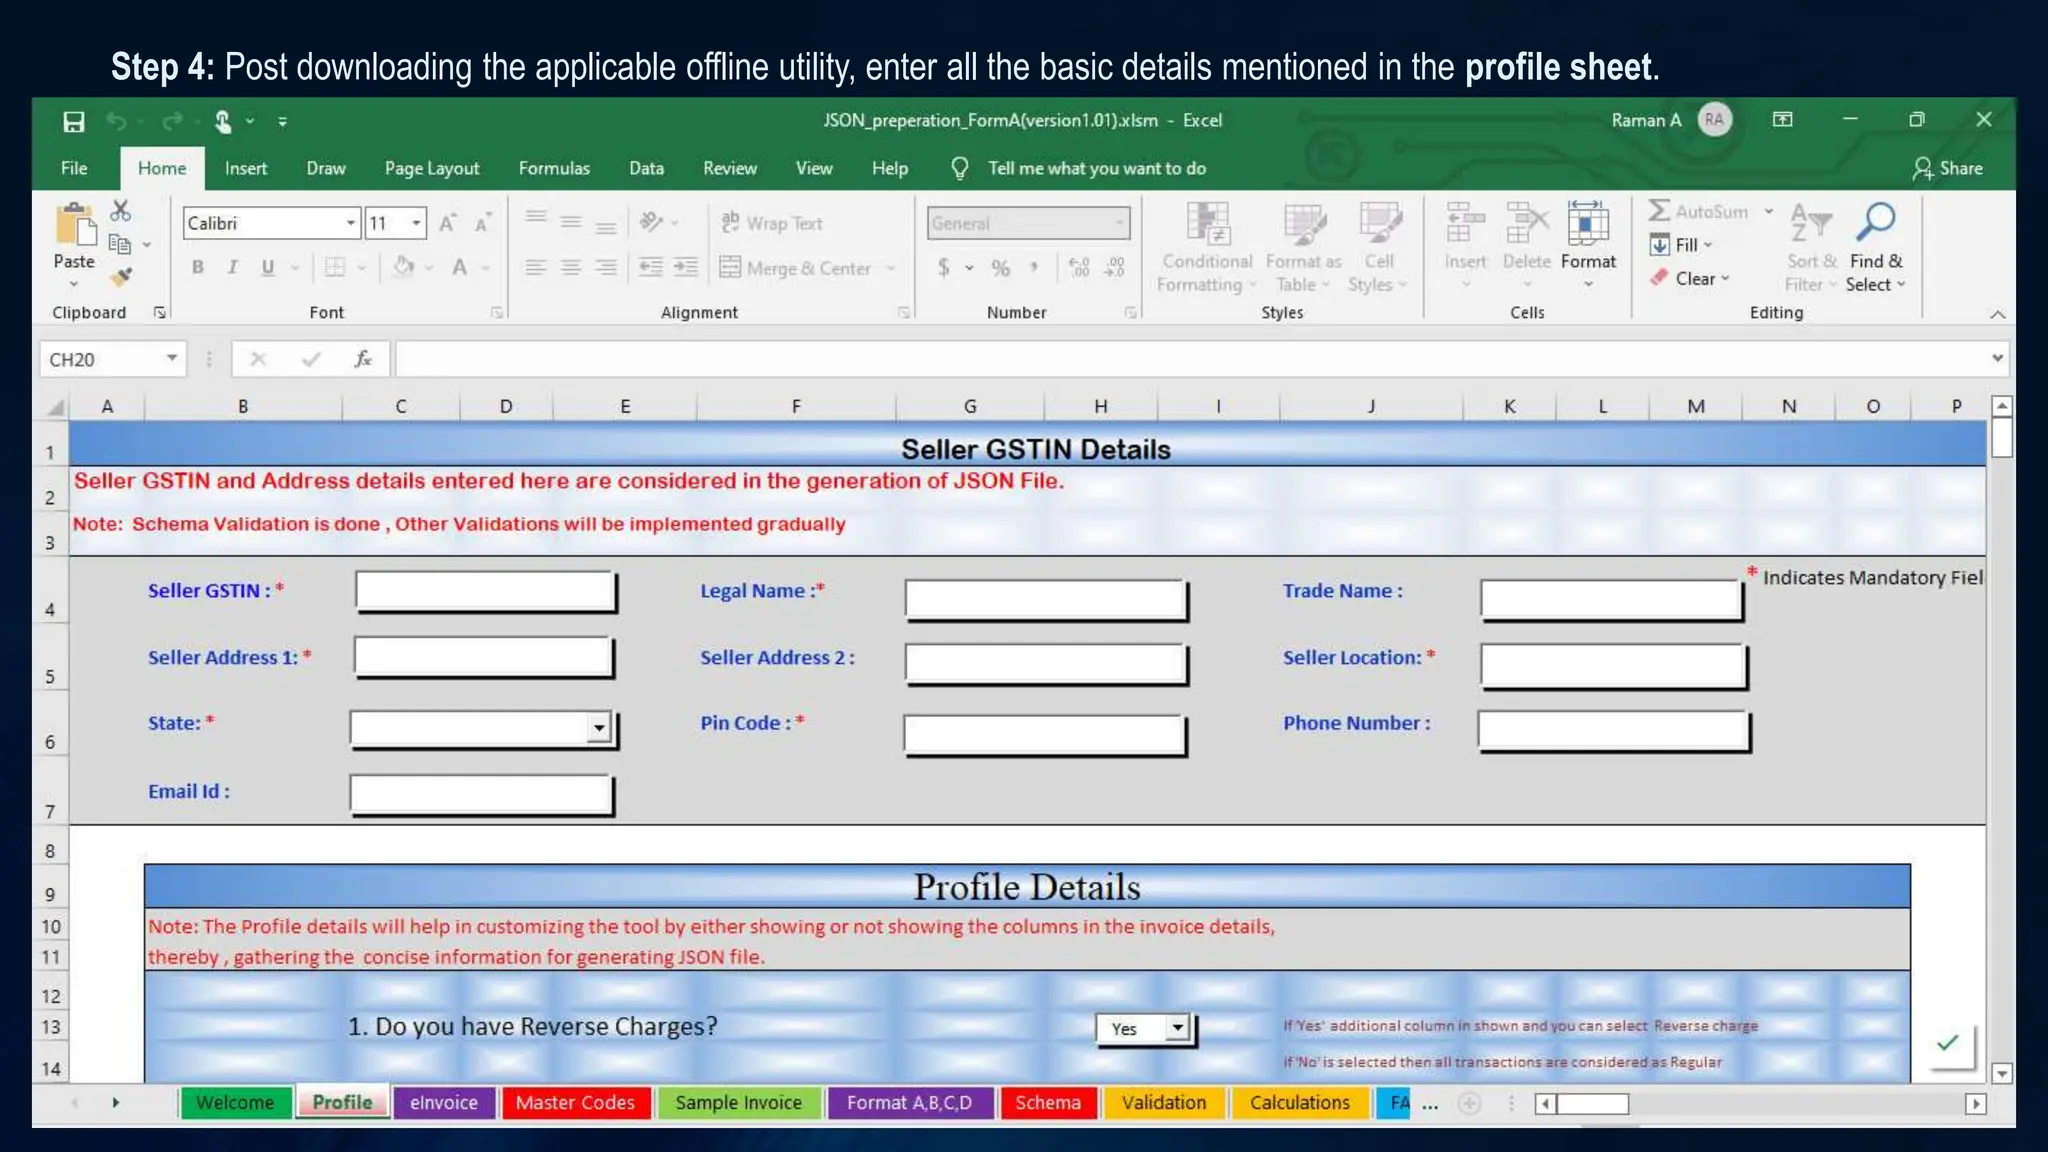Open the File menu tab
The width and height of the screenshot is (2048, 1152).
[x=74, y=168]
